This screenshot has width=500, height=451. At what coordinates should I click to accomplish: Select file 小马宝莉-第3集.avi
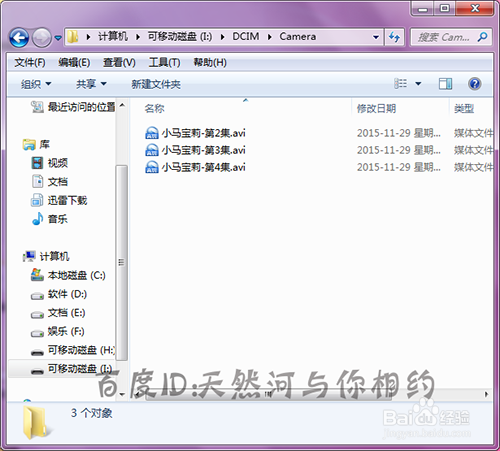(x=203, y=150)
